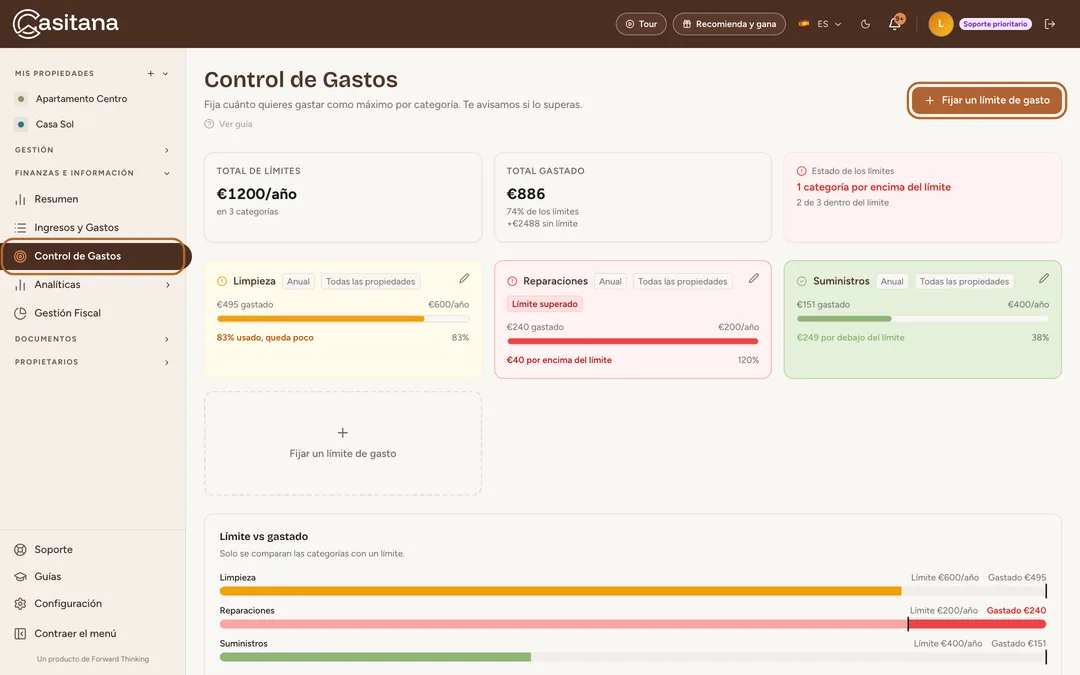Edit the Suministros limit pencil icon
The width and height of the screenshot is (1080, 675).
(1044, 278)
